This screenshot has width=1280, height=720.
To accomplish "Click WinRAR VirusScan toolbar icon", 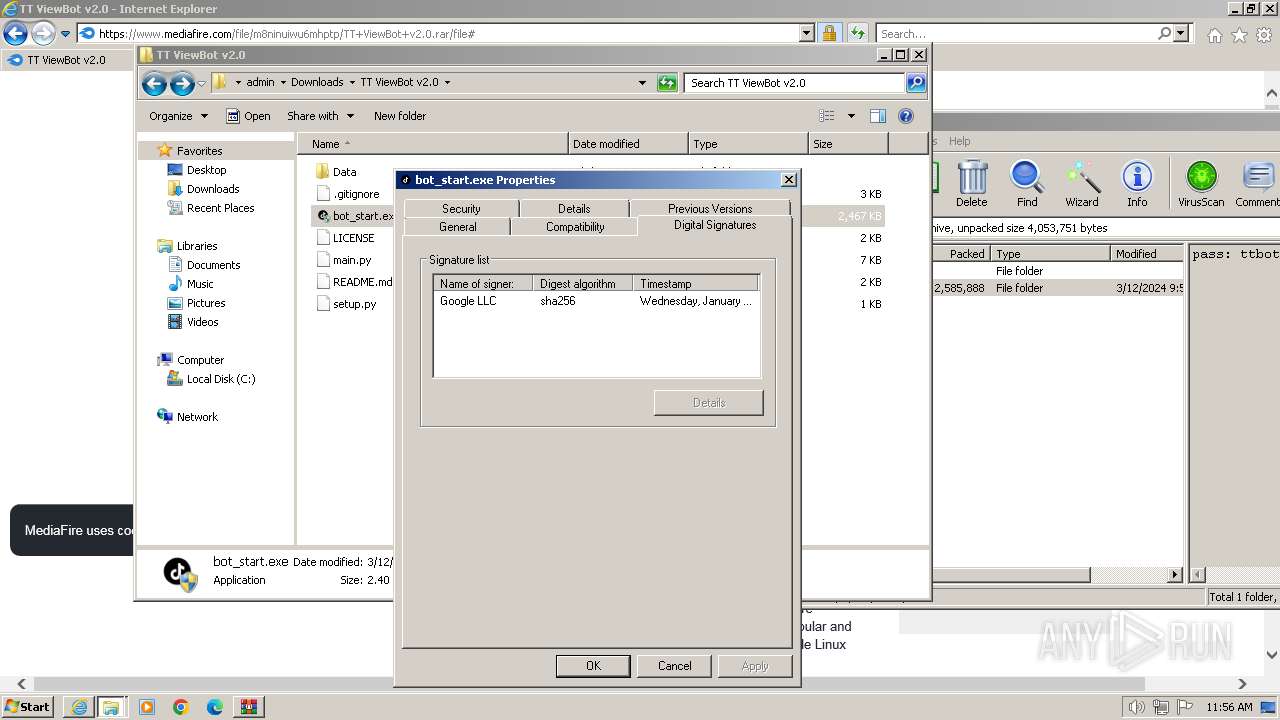I will click(x=1201, y=184).
